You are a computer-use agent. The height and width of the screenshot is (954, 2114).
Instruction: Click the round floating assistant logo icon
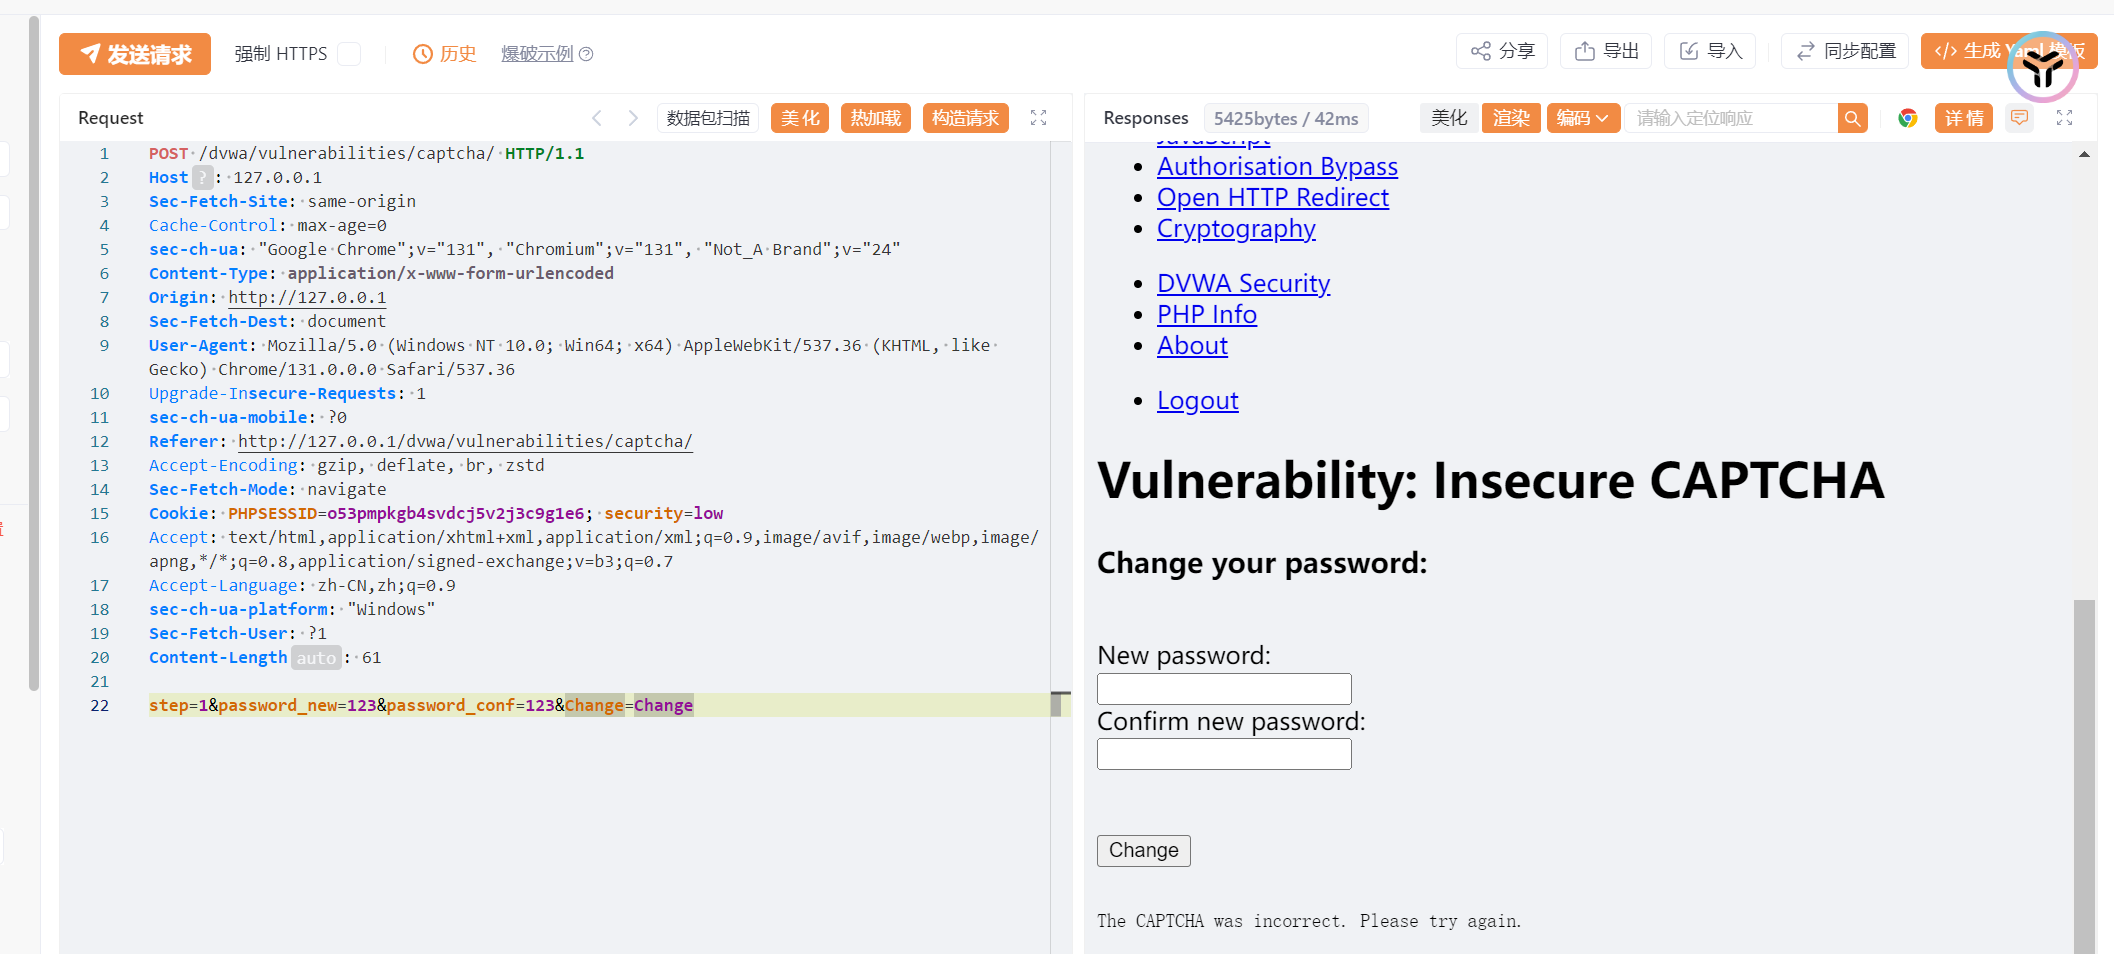tap(2042, 67)
